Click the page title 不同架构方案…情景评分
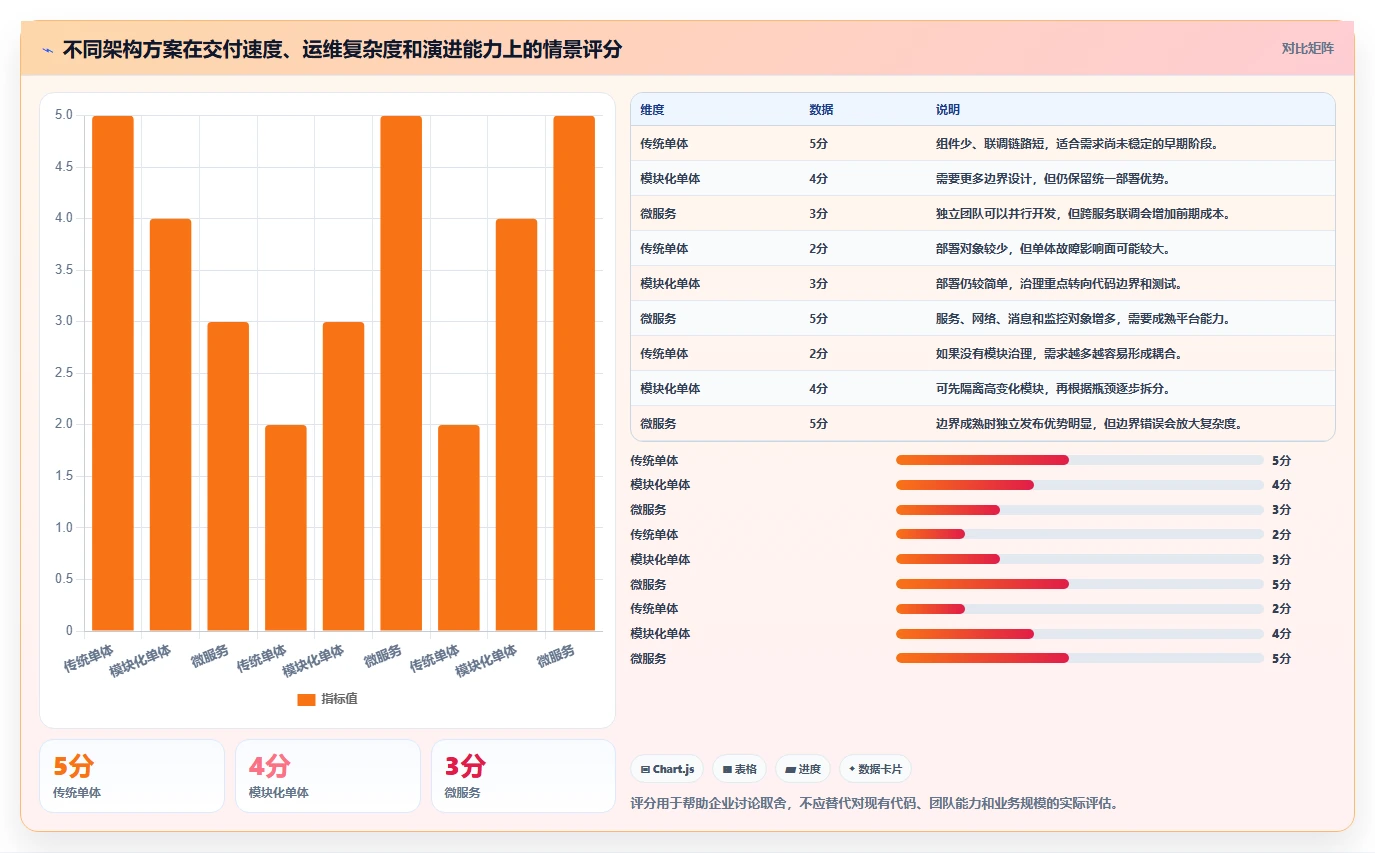 pyautogui.click(x=342, y=49)
